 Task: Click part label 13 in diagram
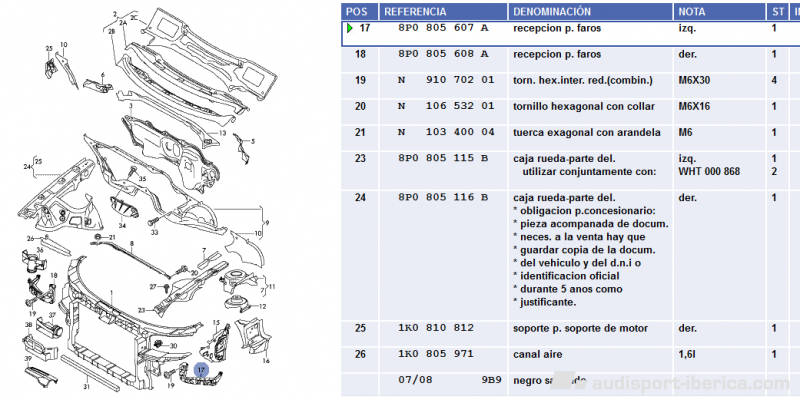click(x=222, y=133)
